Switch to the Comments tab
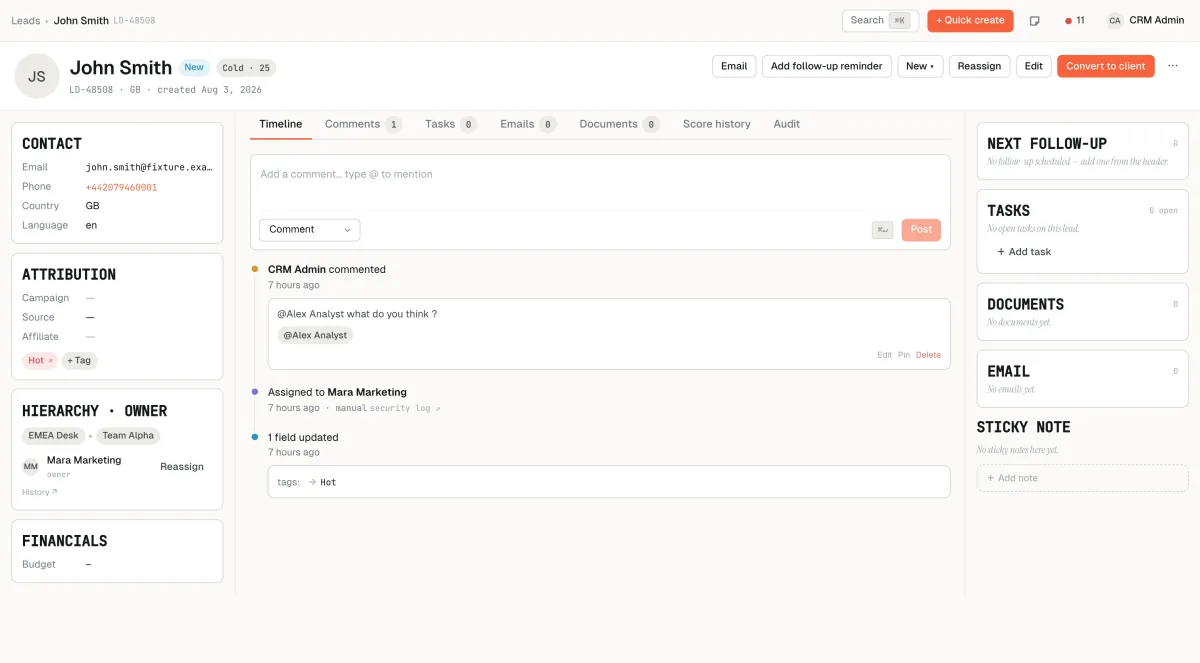Viewport: 1200px width, 663px height. [363, 124]
